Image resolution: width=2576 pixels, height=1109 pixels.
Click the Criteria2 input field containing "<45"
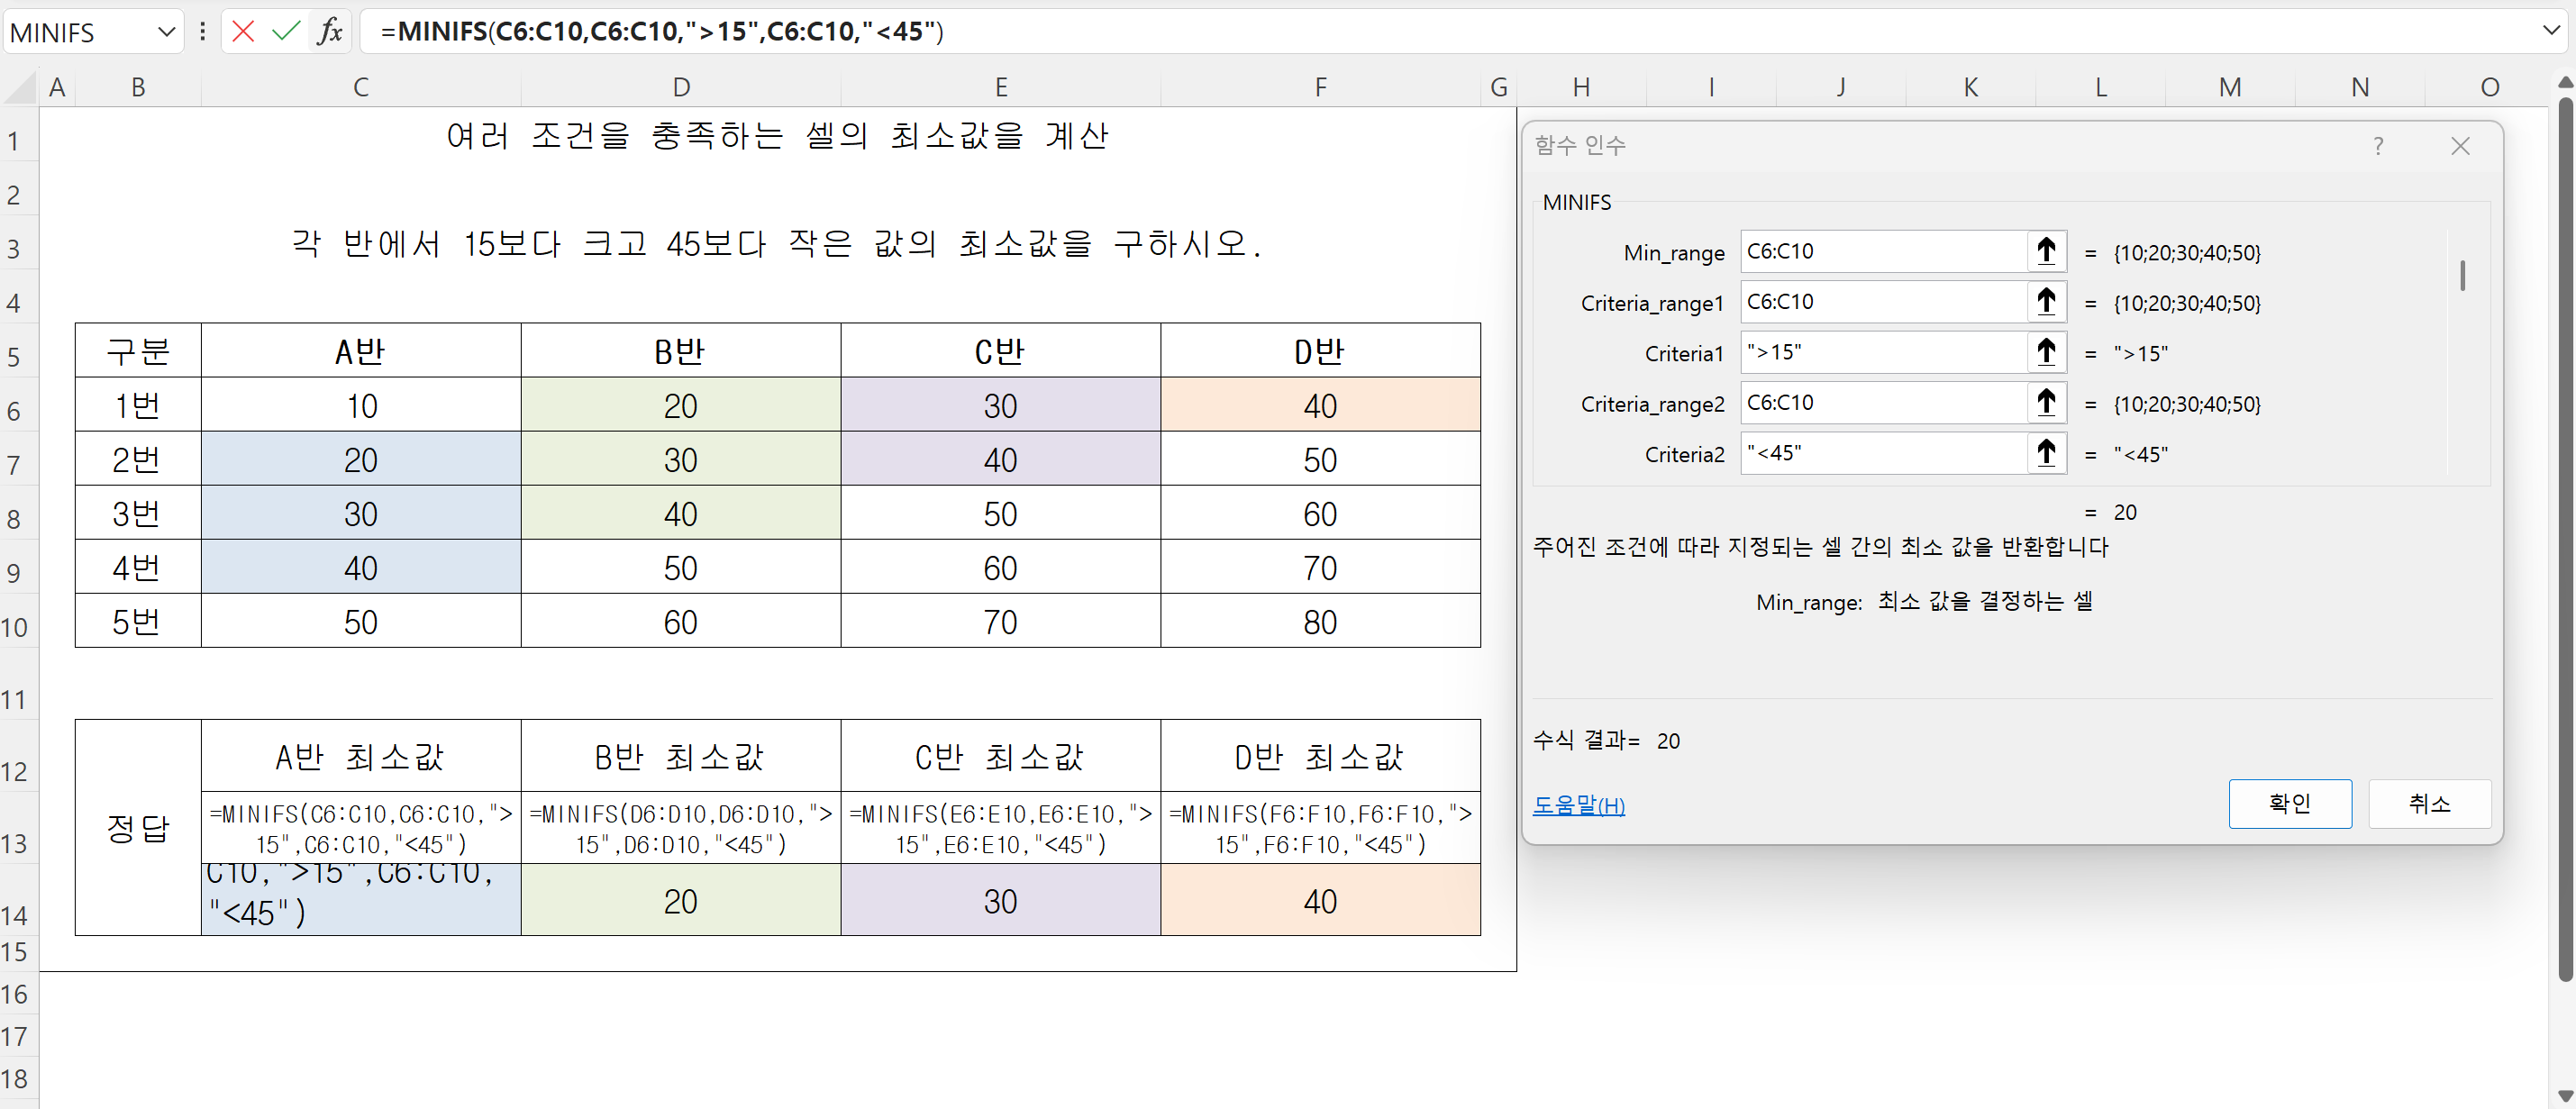(x=1882, y=453)
